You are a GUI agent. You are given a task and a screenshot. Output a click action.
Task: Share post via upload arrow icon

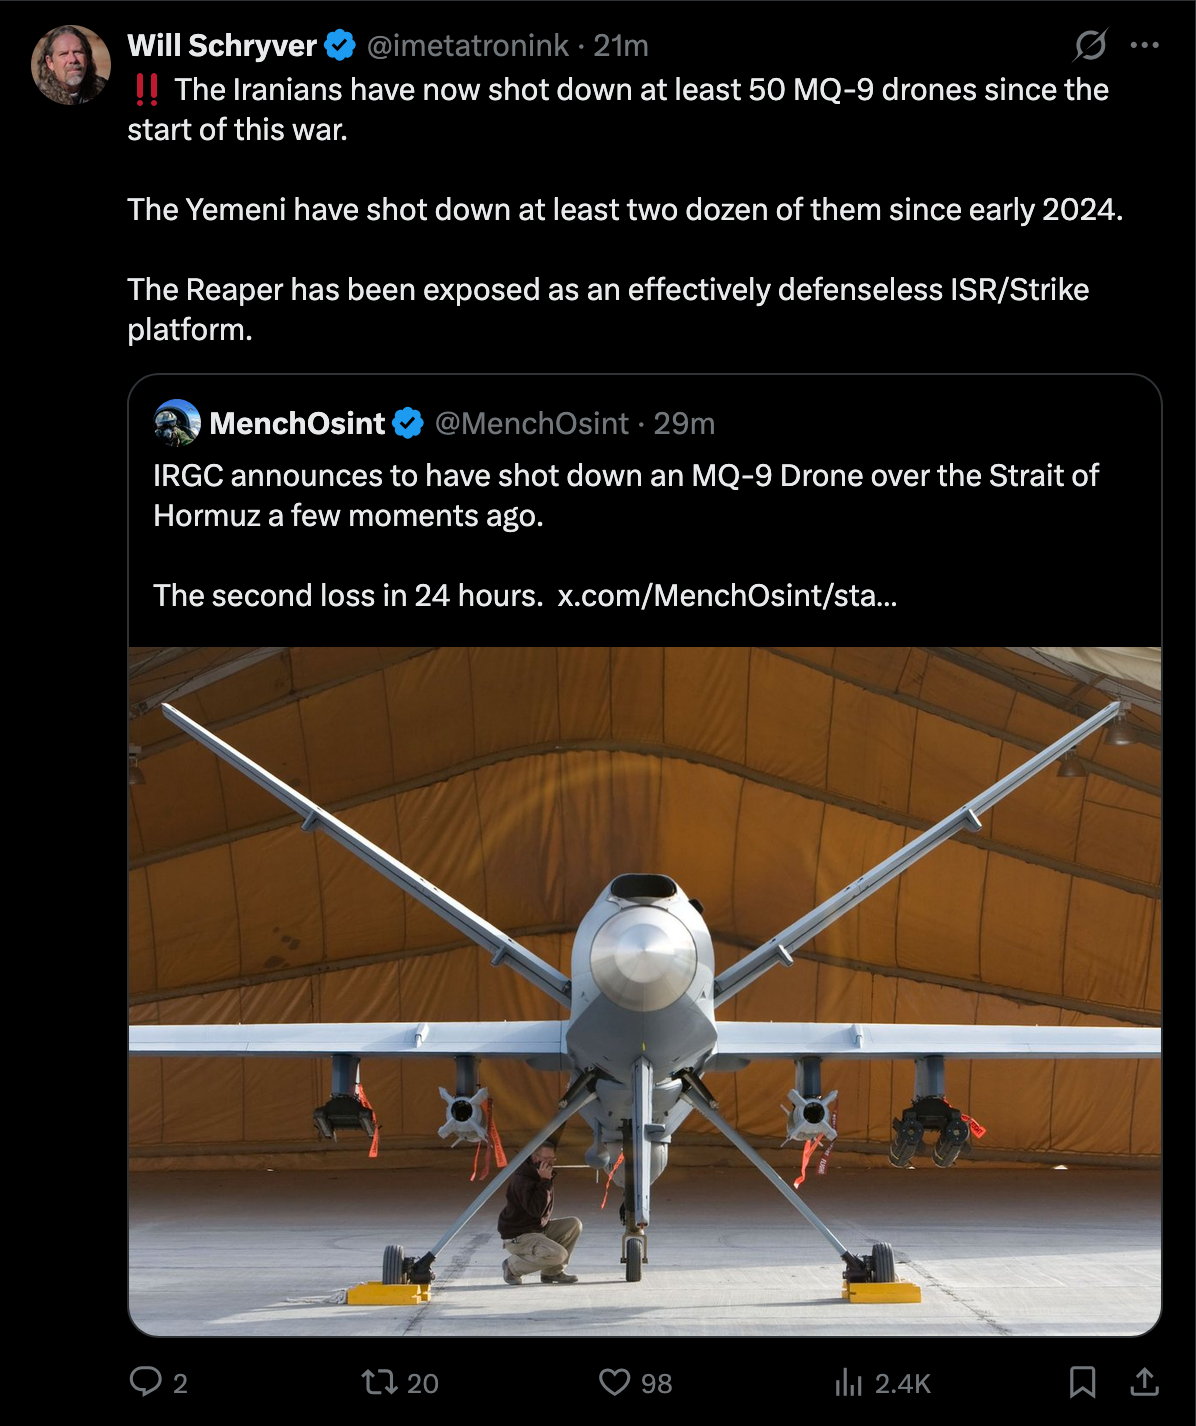pyautogui.click(x=1144, y=1382)
